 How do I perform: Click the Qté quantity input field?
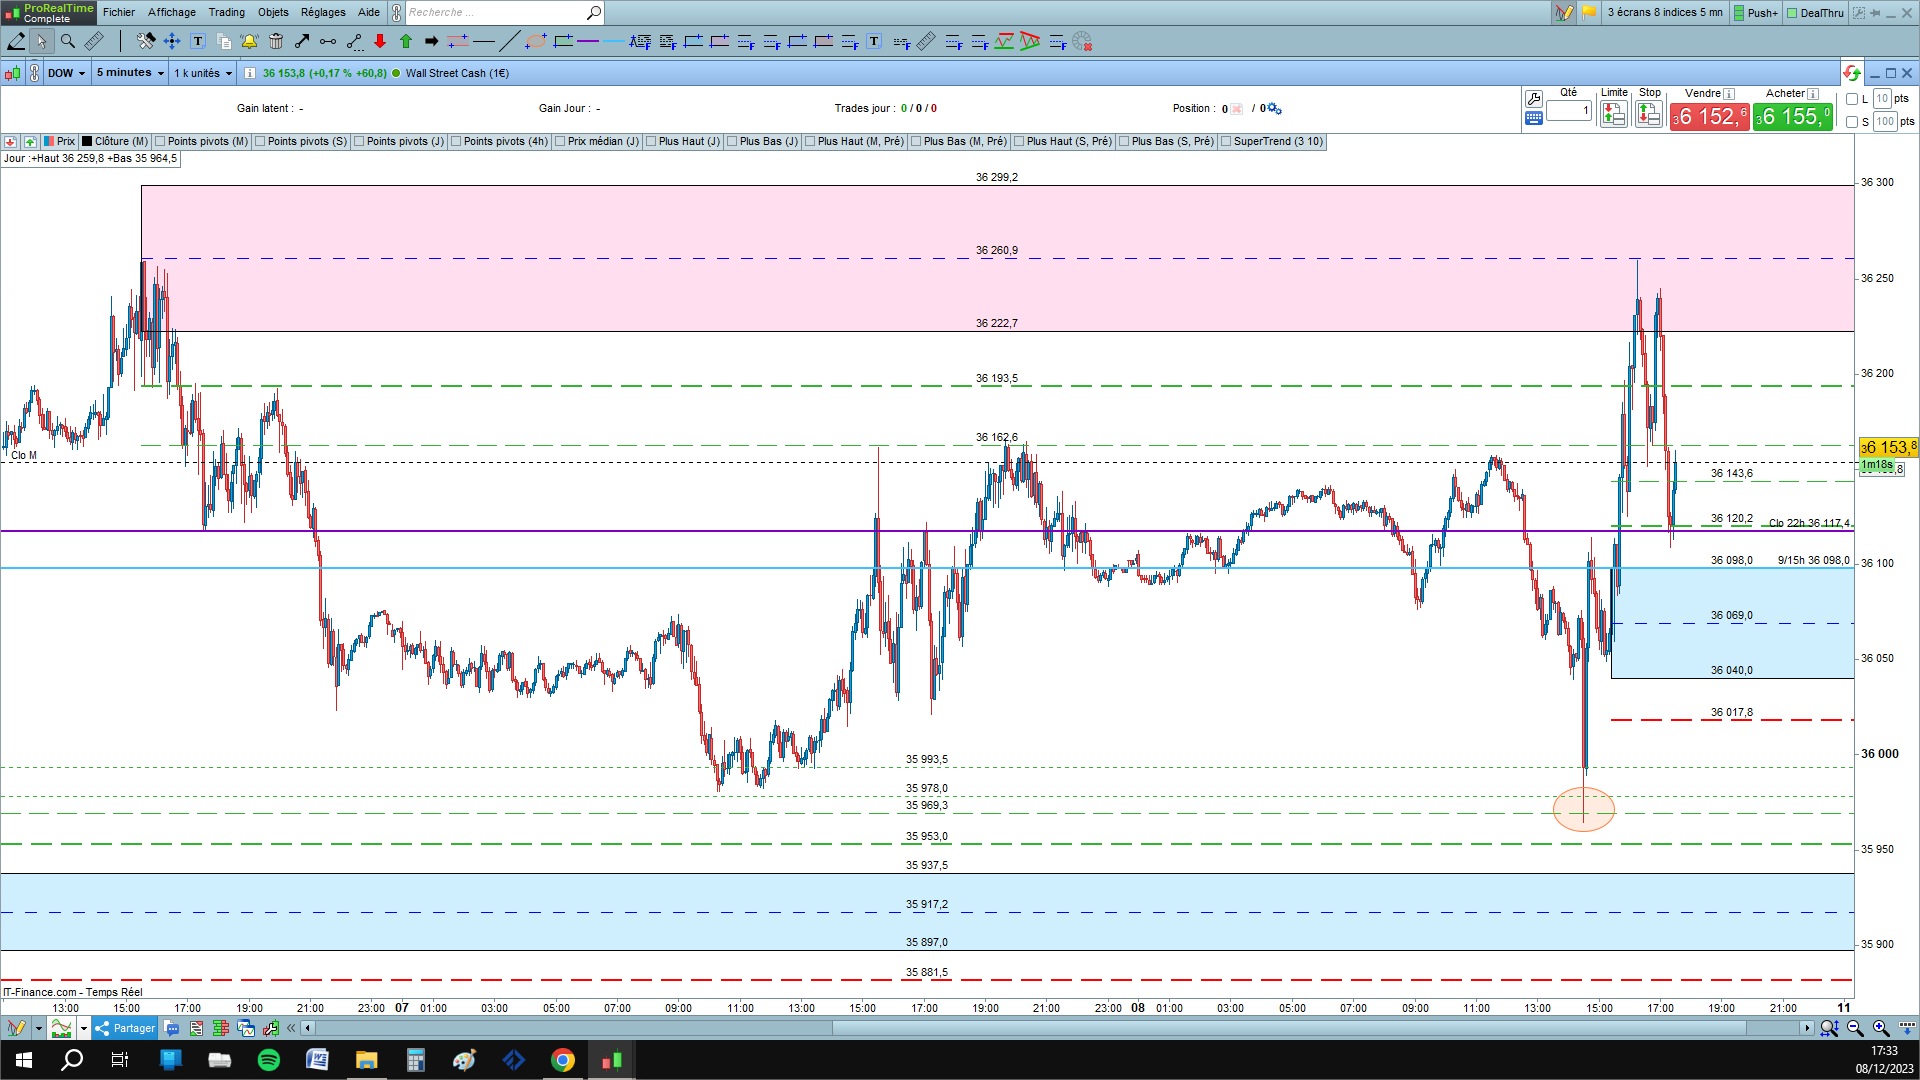pyautogui.click(x=1568, y=110)
